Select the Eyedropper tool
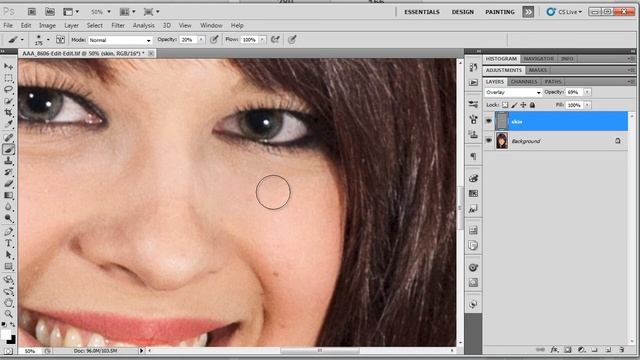 tap(8, 124)
